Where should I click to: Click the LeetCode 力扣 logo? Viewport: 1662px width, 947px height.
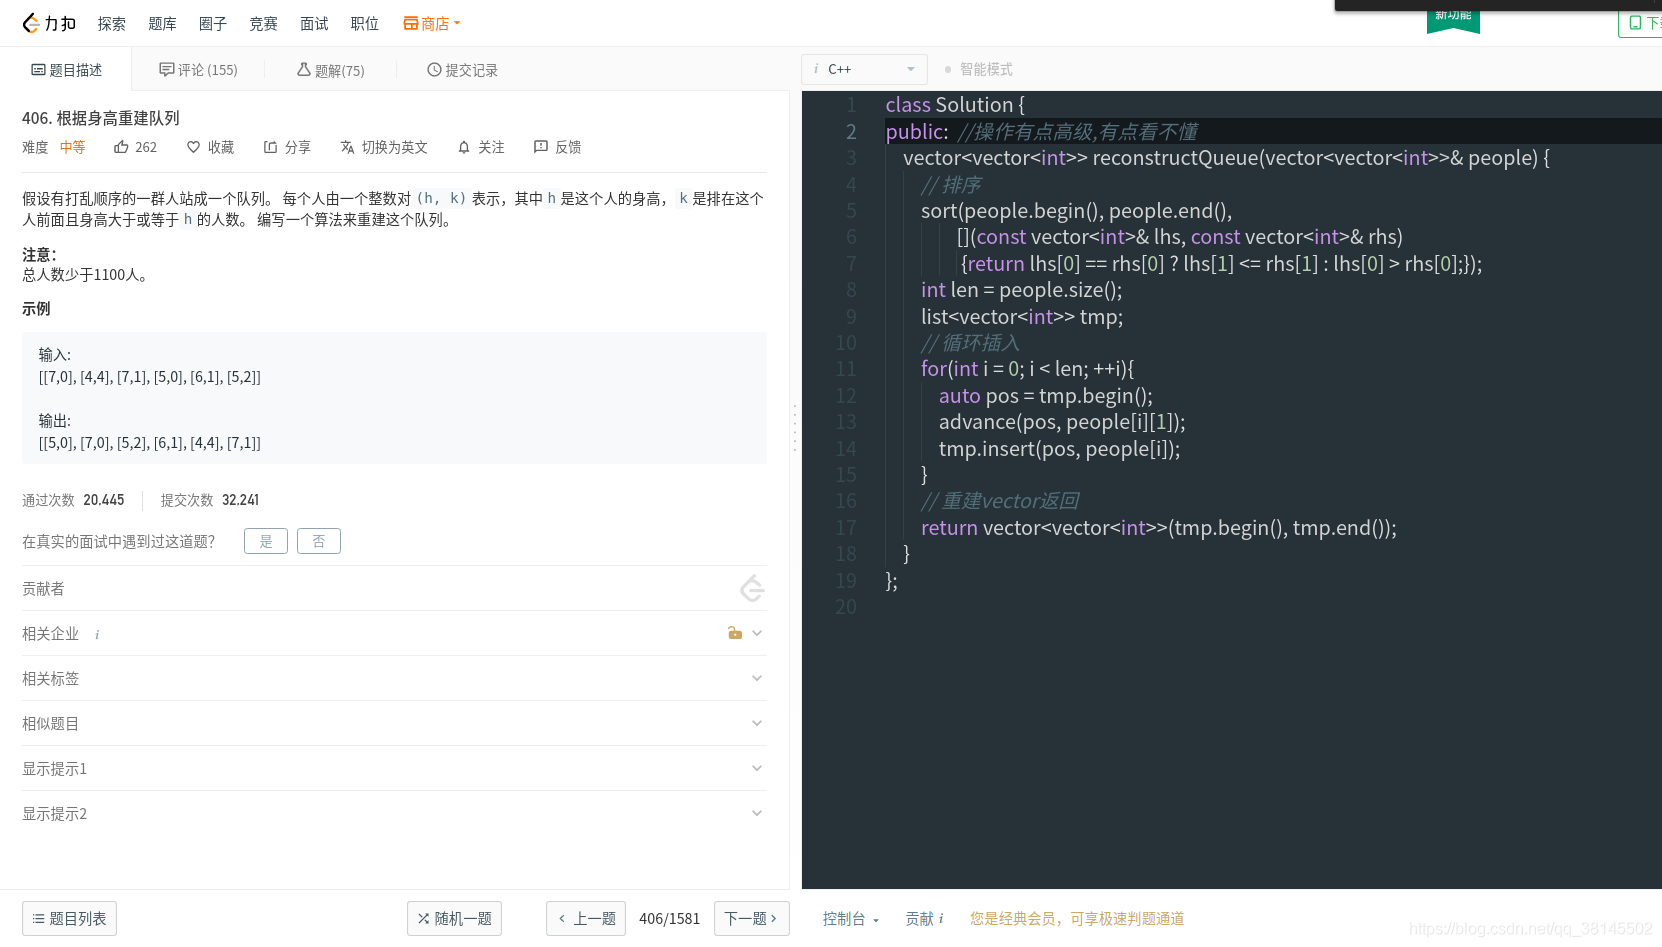coord(49,23)
